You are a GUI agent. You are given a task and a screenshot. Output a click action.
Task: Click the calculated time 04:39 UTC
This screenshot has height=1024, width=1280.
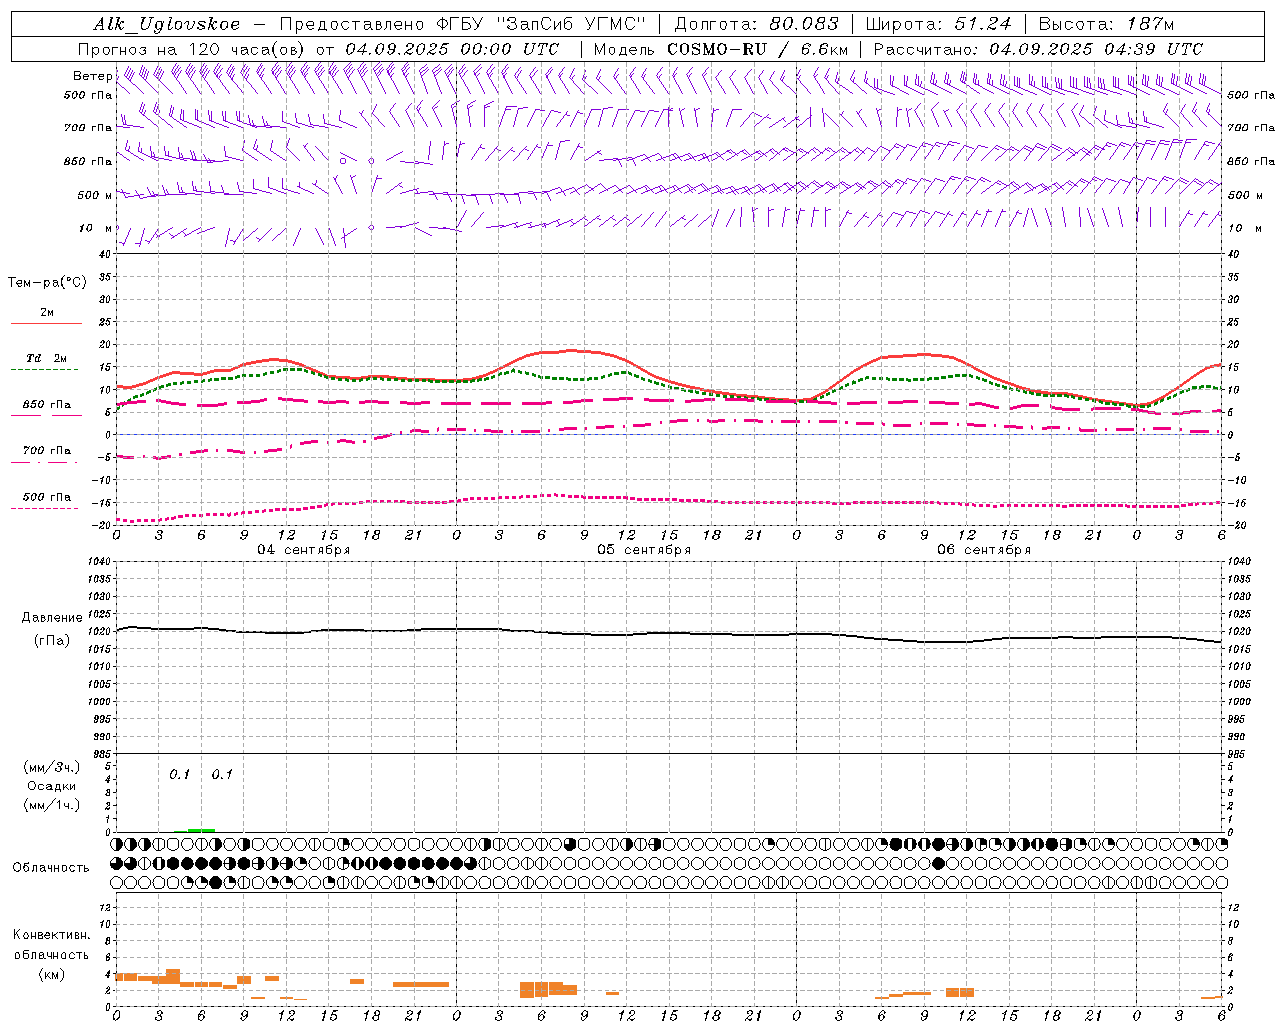[1153, 49]
